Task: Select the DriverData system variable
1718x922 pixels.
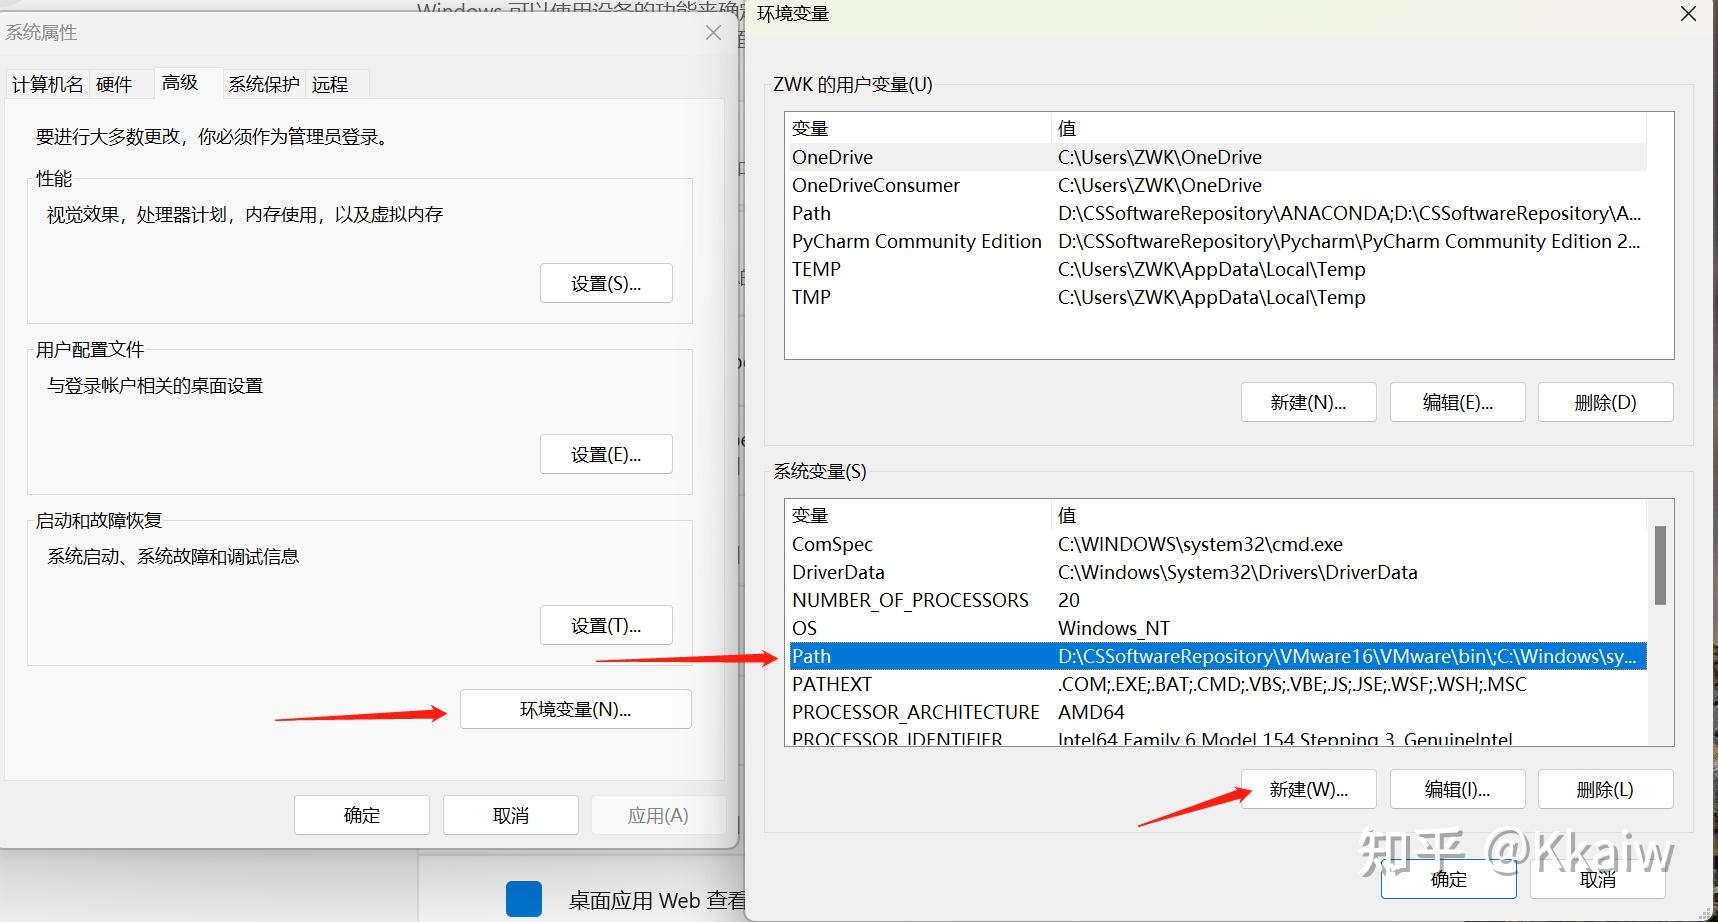Action: tap(1217, 572)
